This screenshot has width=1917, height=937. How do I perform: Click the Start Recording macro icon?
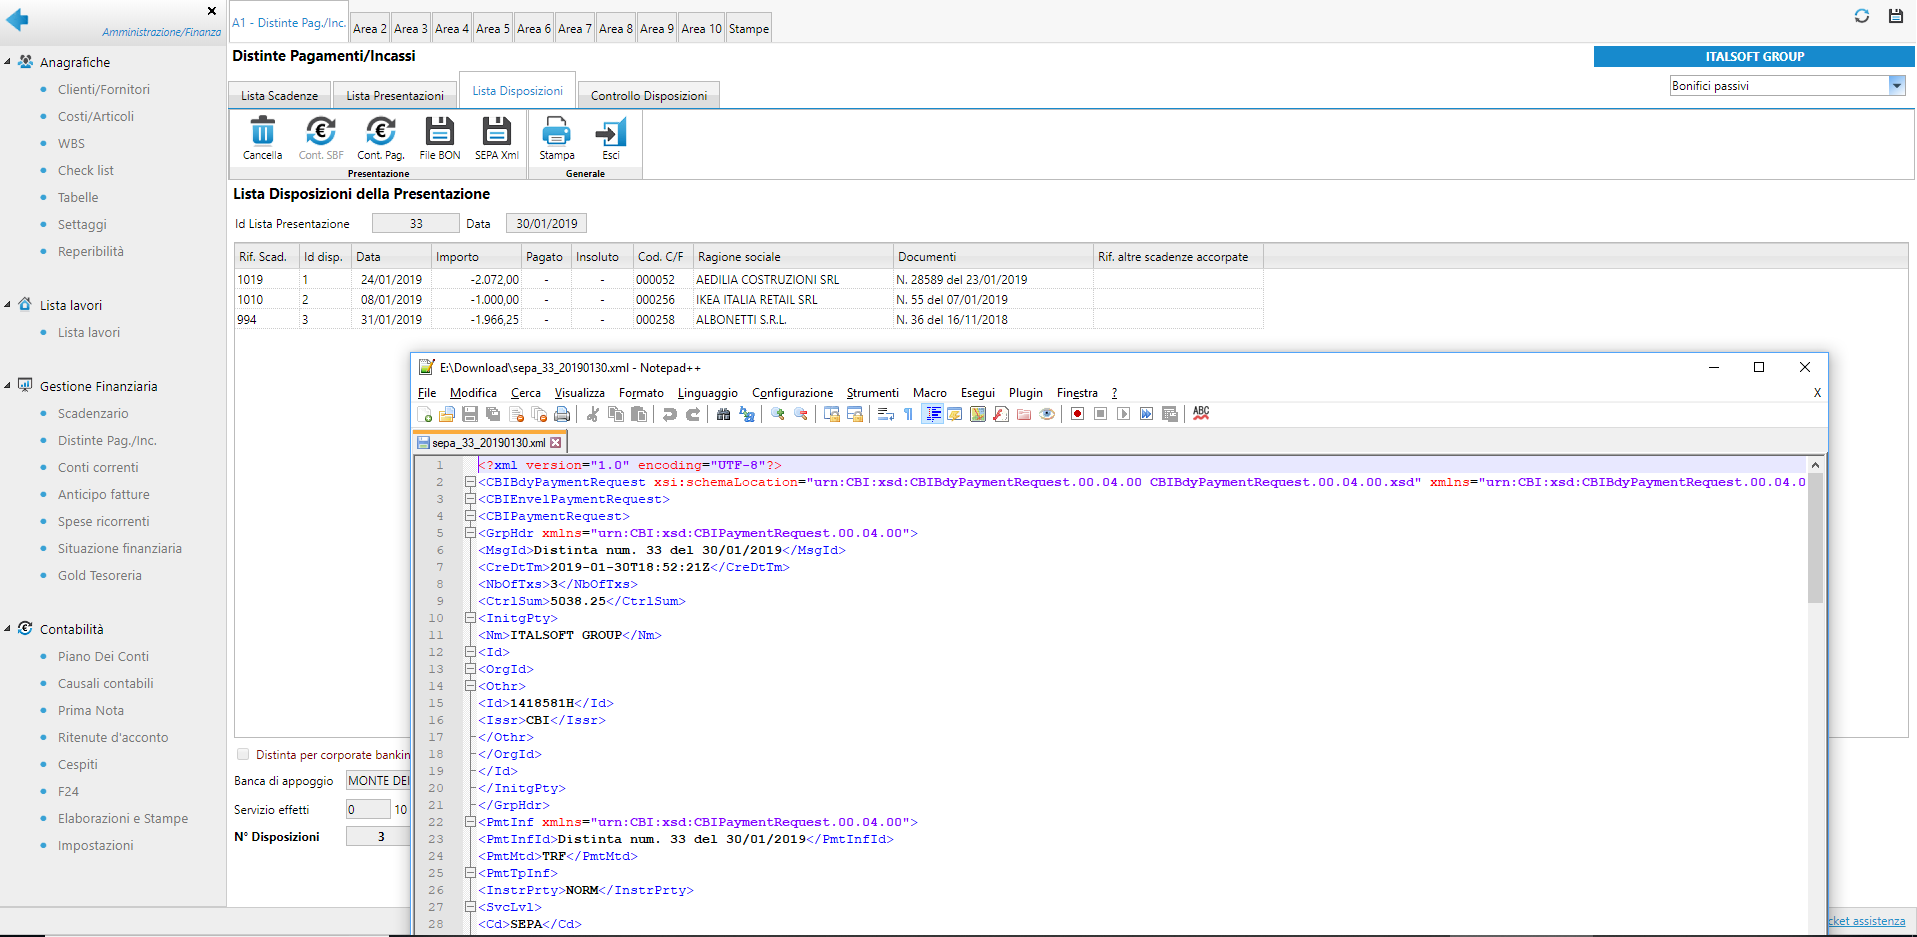coord(1077,414)
